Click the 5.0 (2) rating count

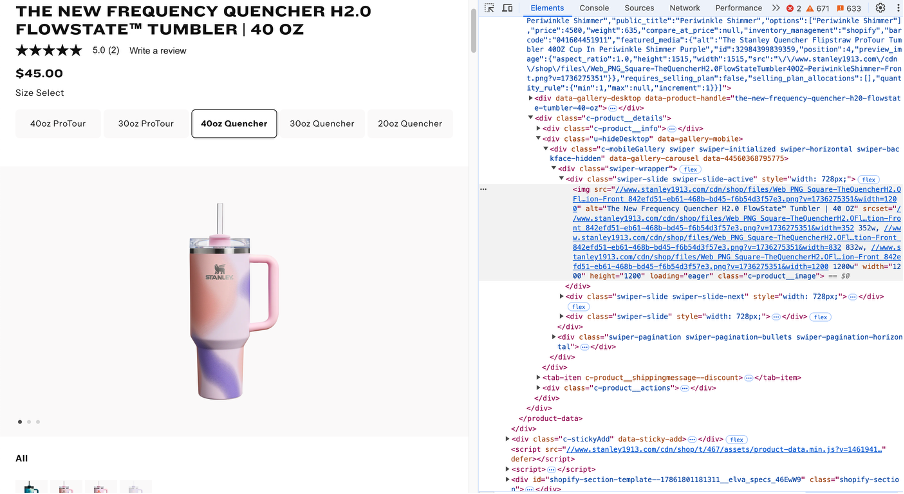(106, 51)
